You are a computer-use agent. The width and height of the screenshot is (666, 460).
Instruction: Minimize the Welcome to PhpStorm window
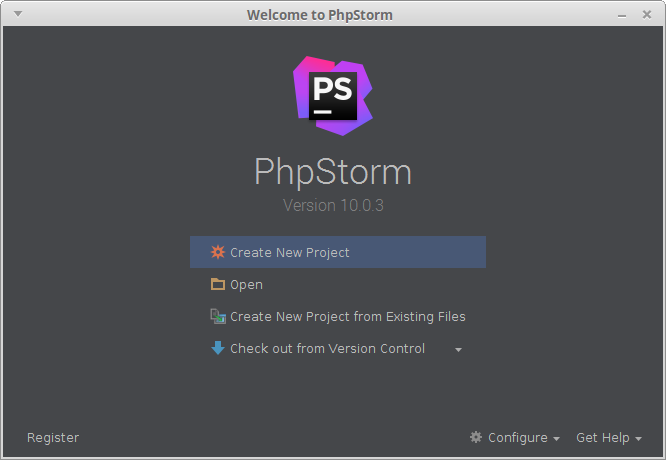[622, 16]
